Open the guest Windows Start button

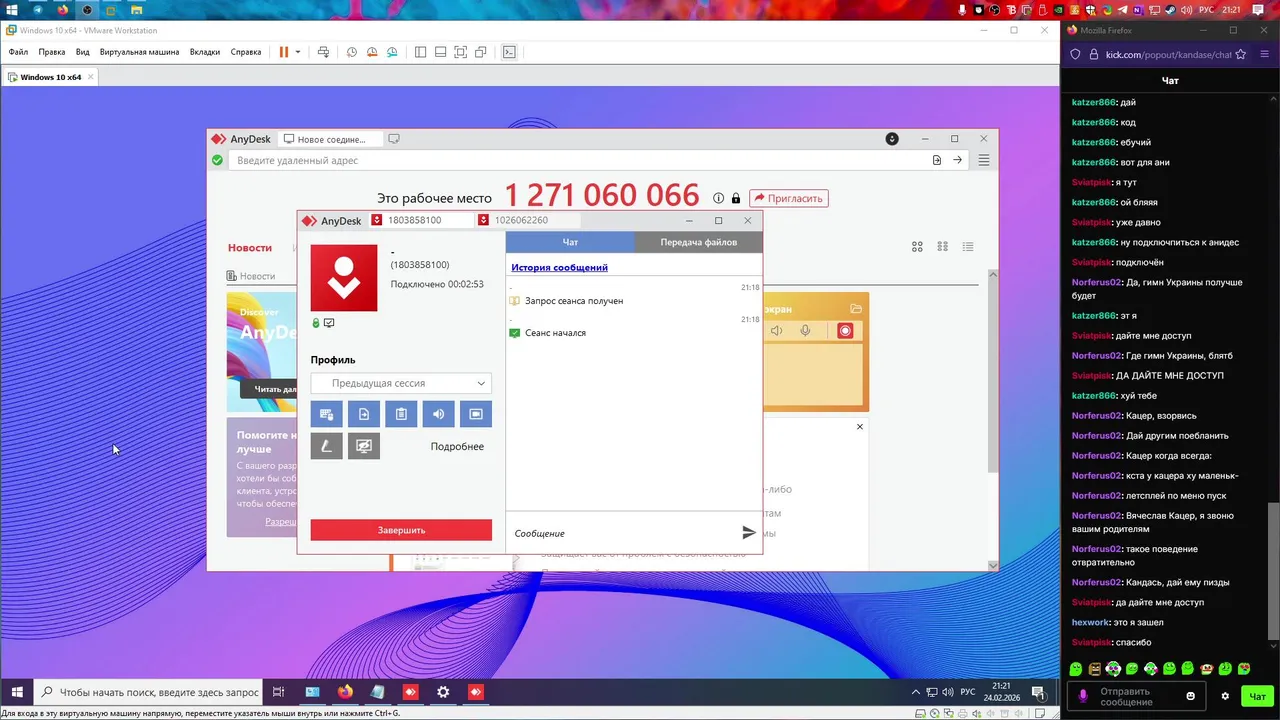tap(17, 692)
